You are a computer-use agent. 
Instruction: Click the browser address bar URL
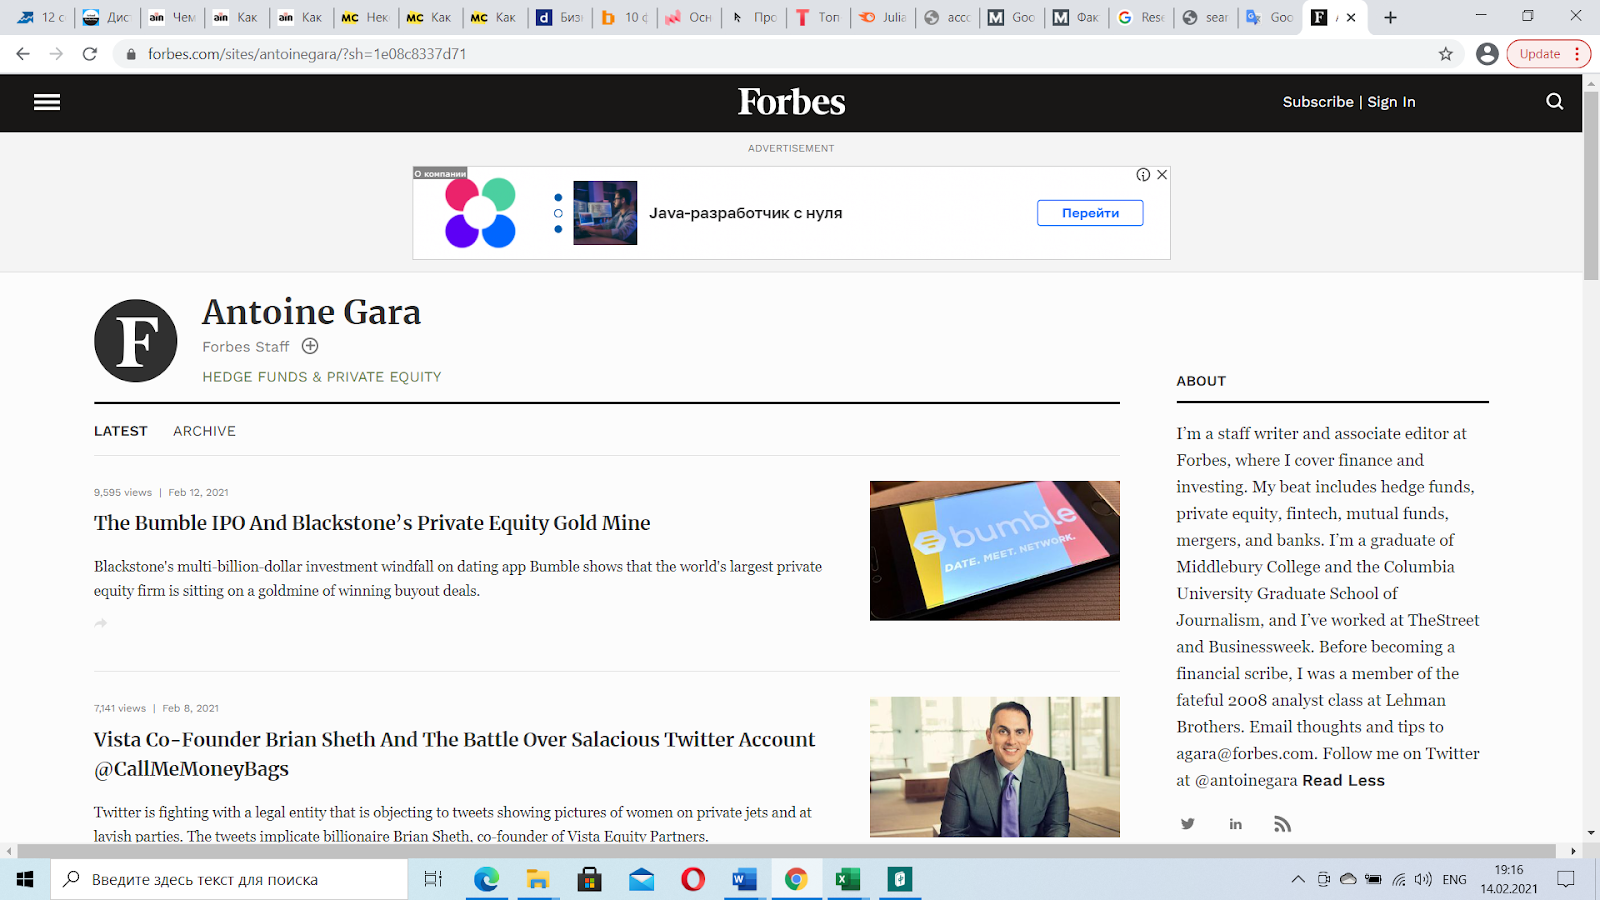[x=307, y=54]
